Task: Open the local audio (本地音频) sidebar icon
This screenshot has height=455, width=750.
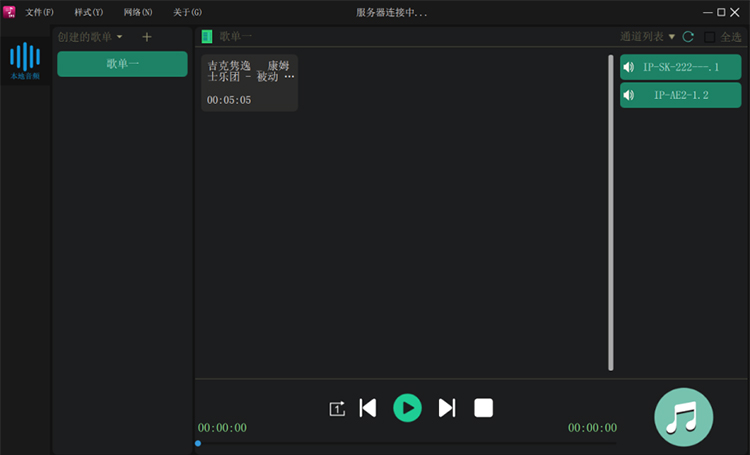Action: pyautogui.click(x=25, y=62)
